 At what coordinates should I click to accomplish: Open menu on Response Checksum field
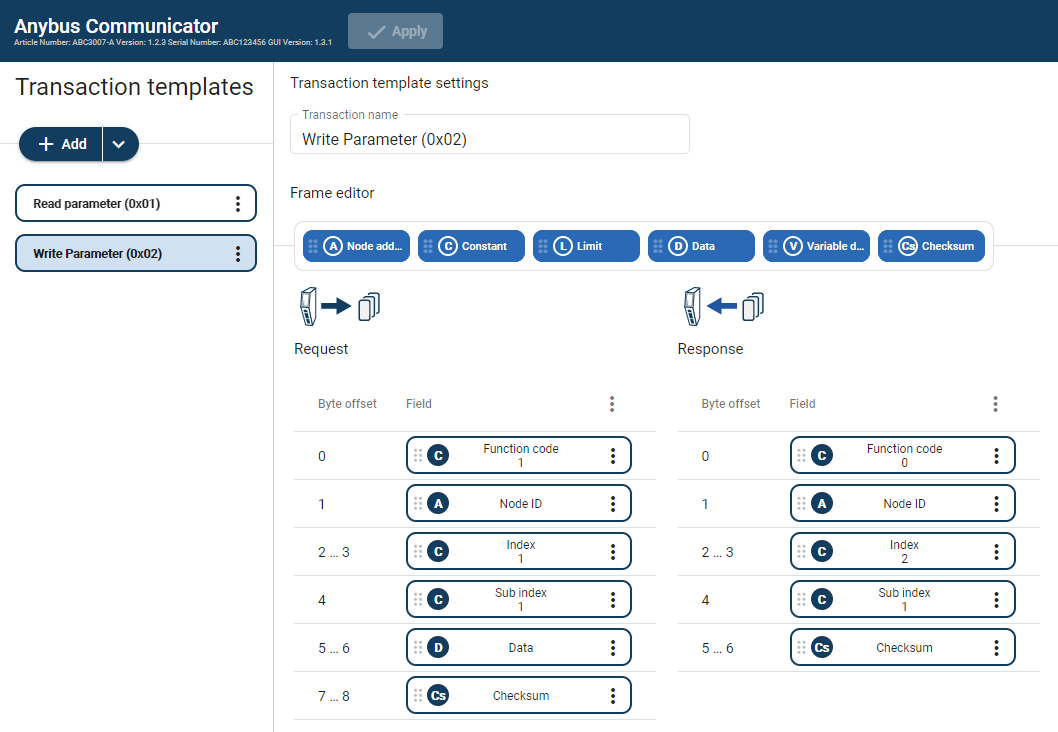click(x=996, y=647)
